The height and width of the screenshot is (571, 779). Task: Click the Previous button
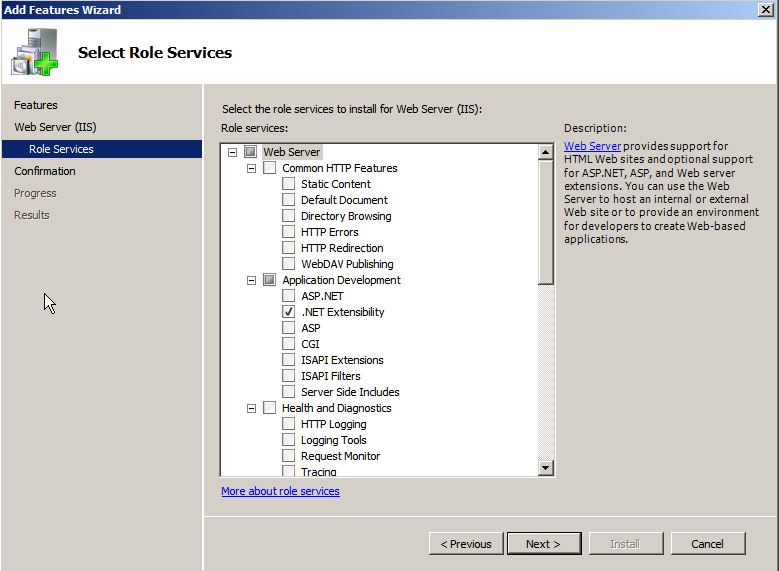466,544
